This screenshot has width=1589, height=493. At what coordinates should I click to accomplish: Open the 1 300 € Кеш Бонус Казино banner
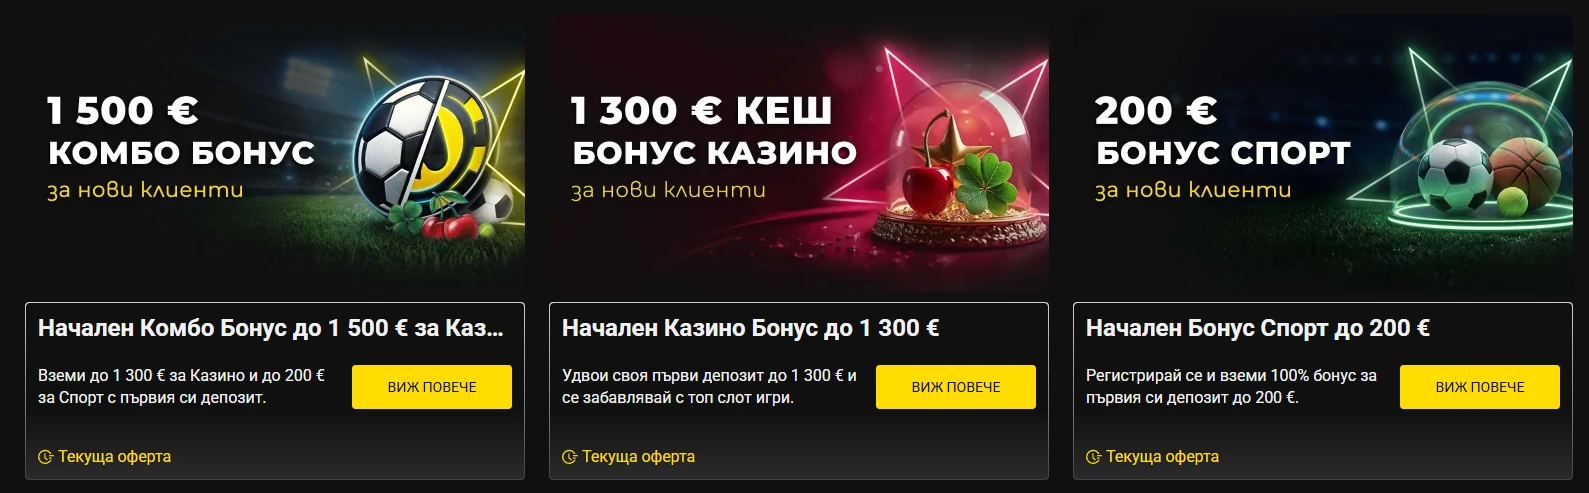[x=799, y=153]
